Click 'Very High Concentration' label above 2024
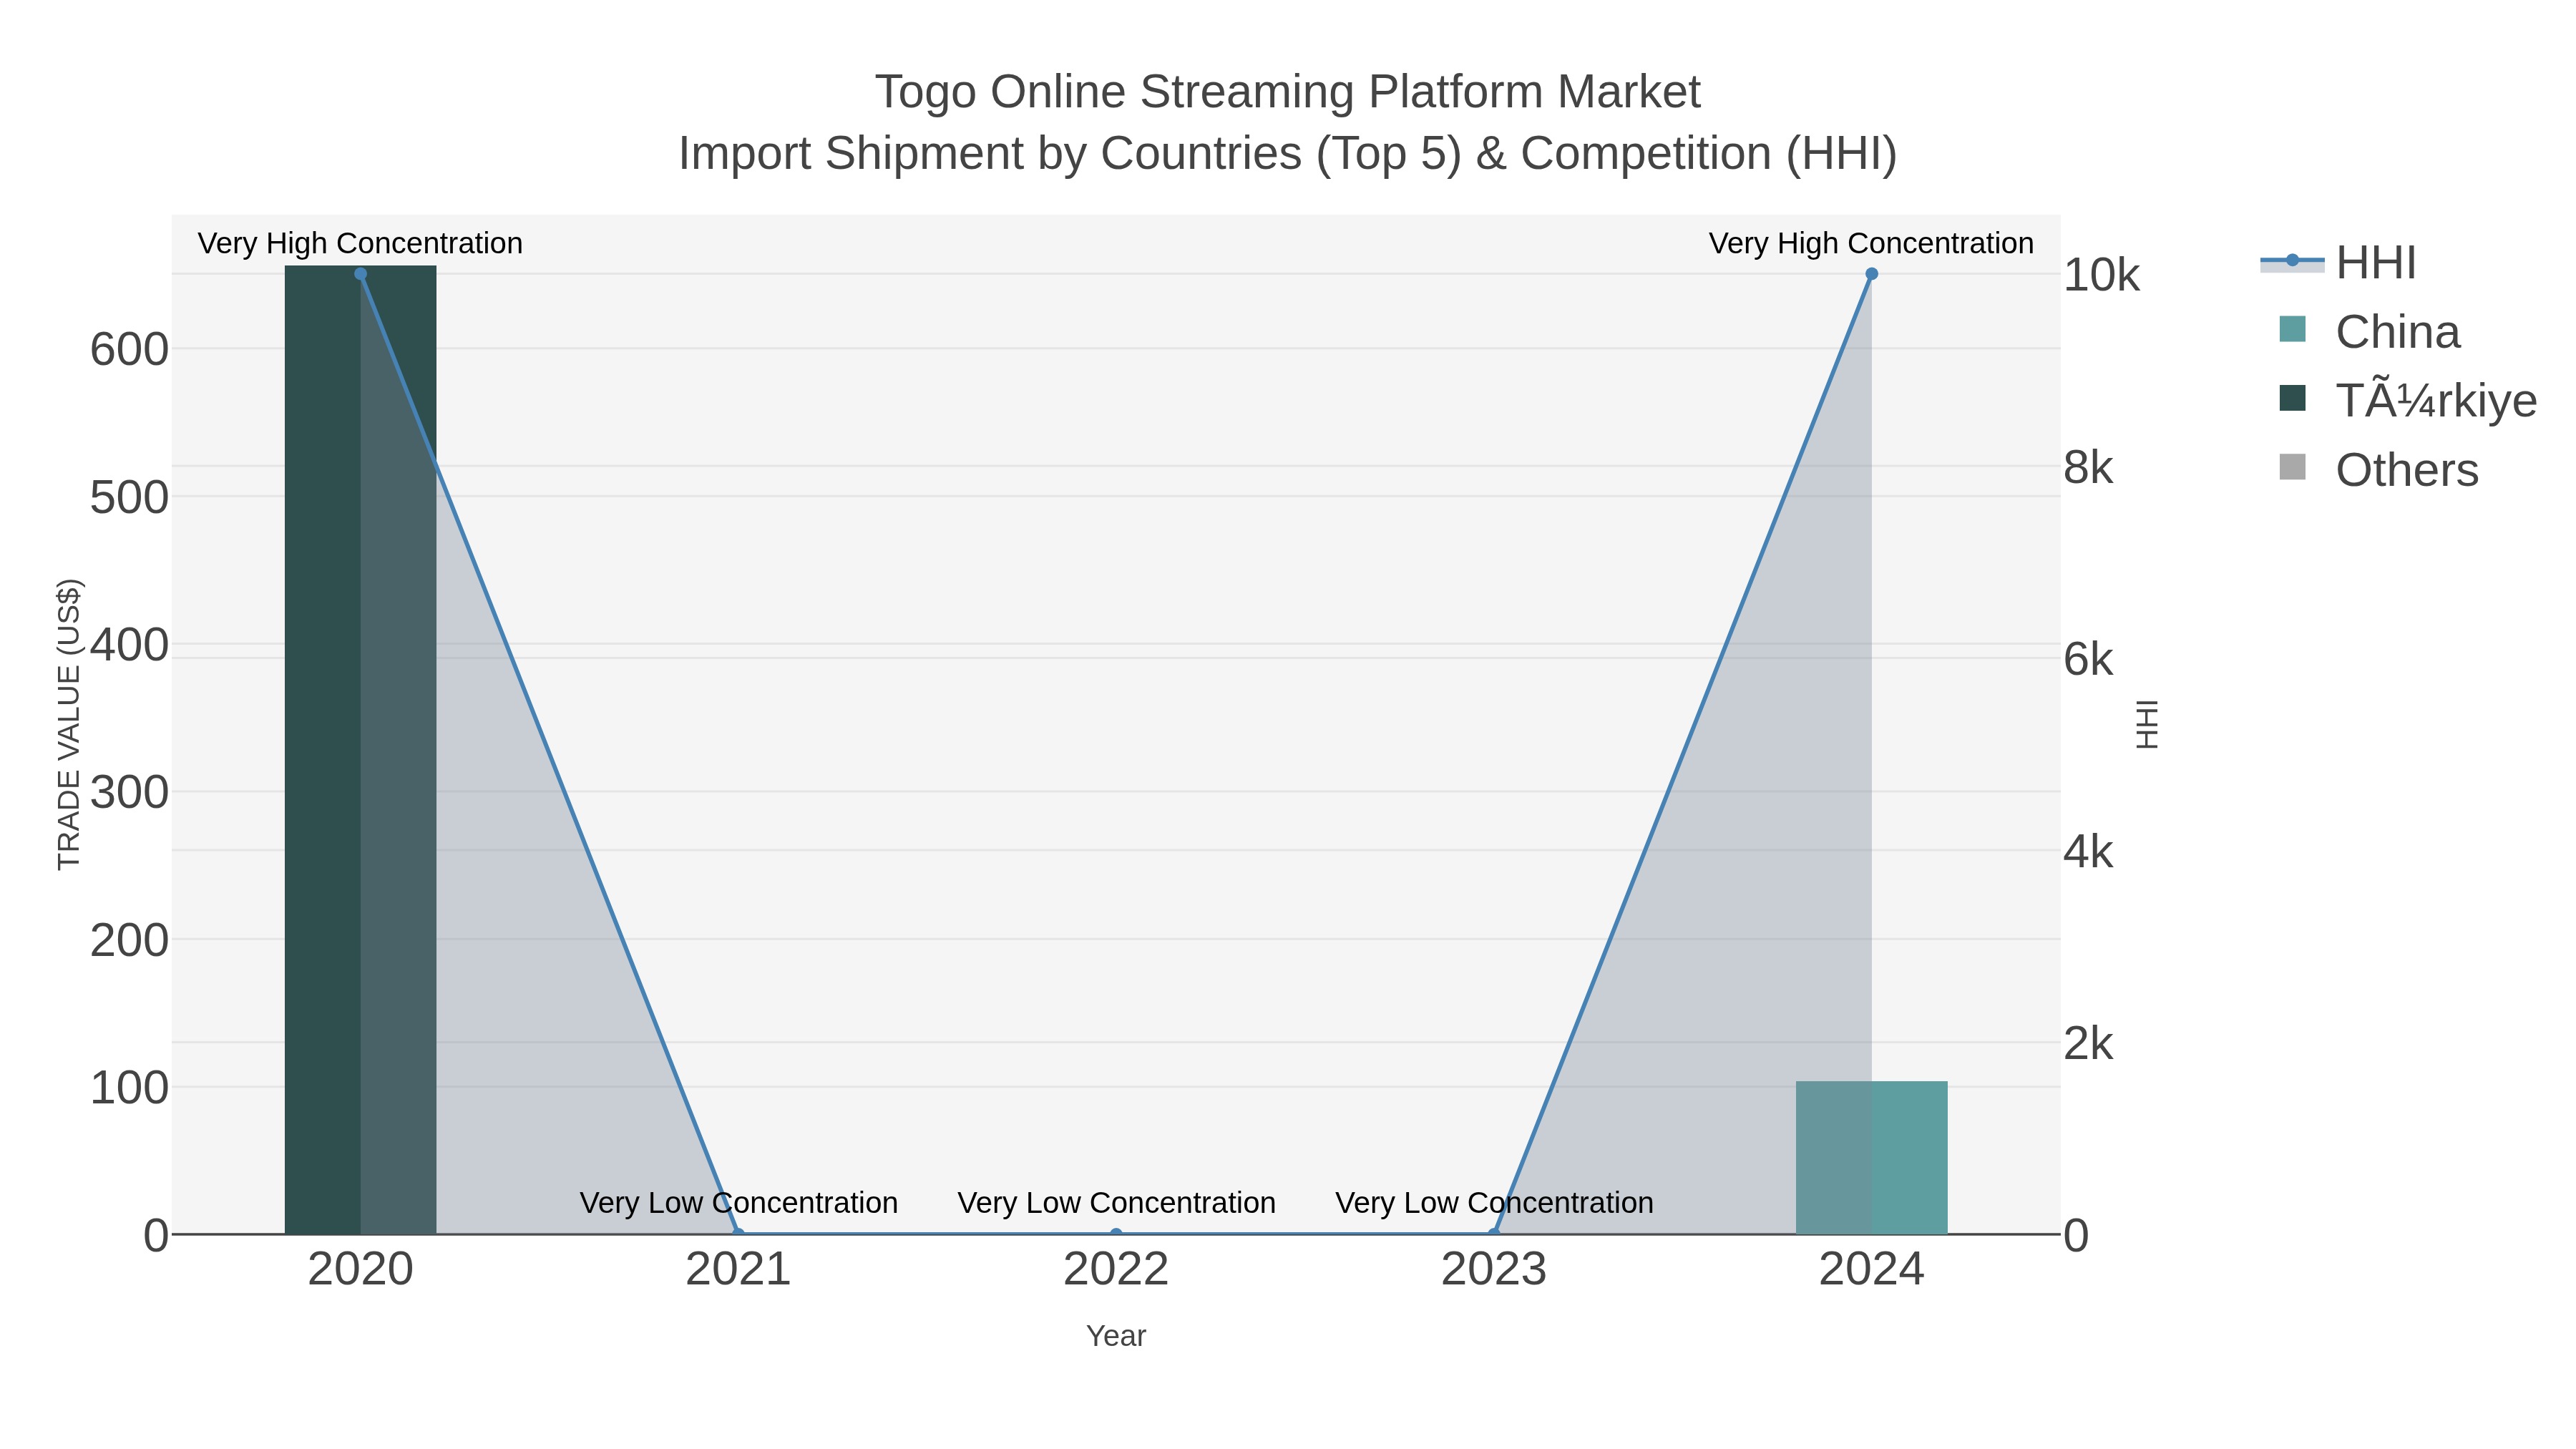Viewport: 2576px width, 1449px height. point(1871,243)
